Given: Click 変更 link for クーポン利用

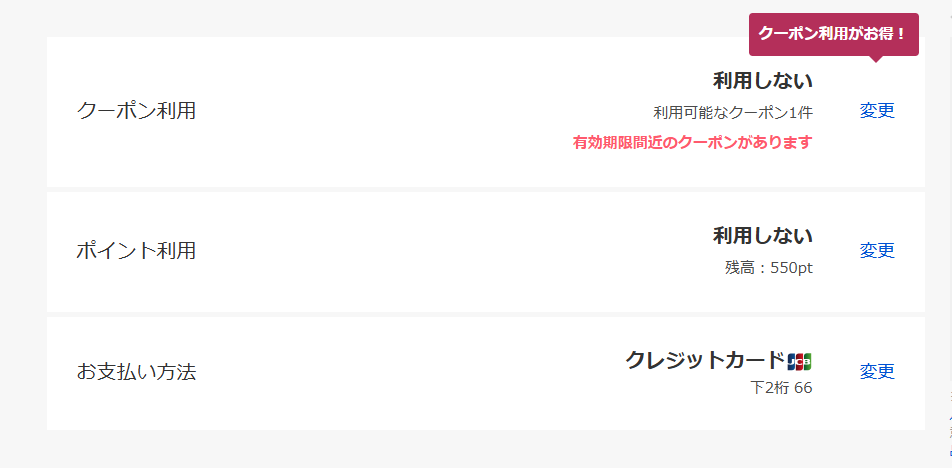Looking at the screenshot, I should coord(877,111).
